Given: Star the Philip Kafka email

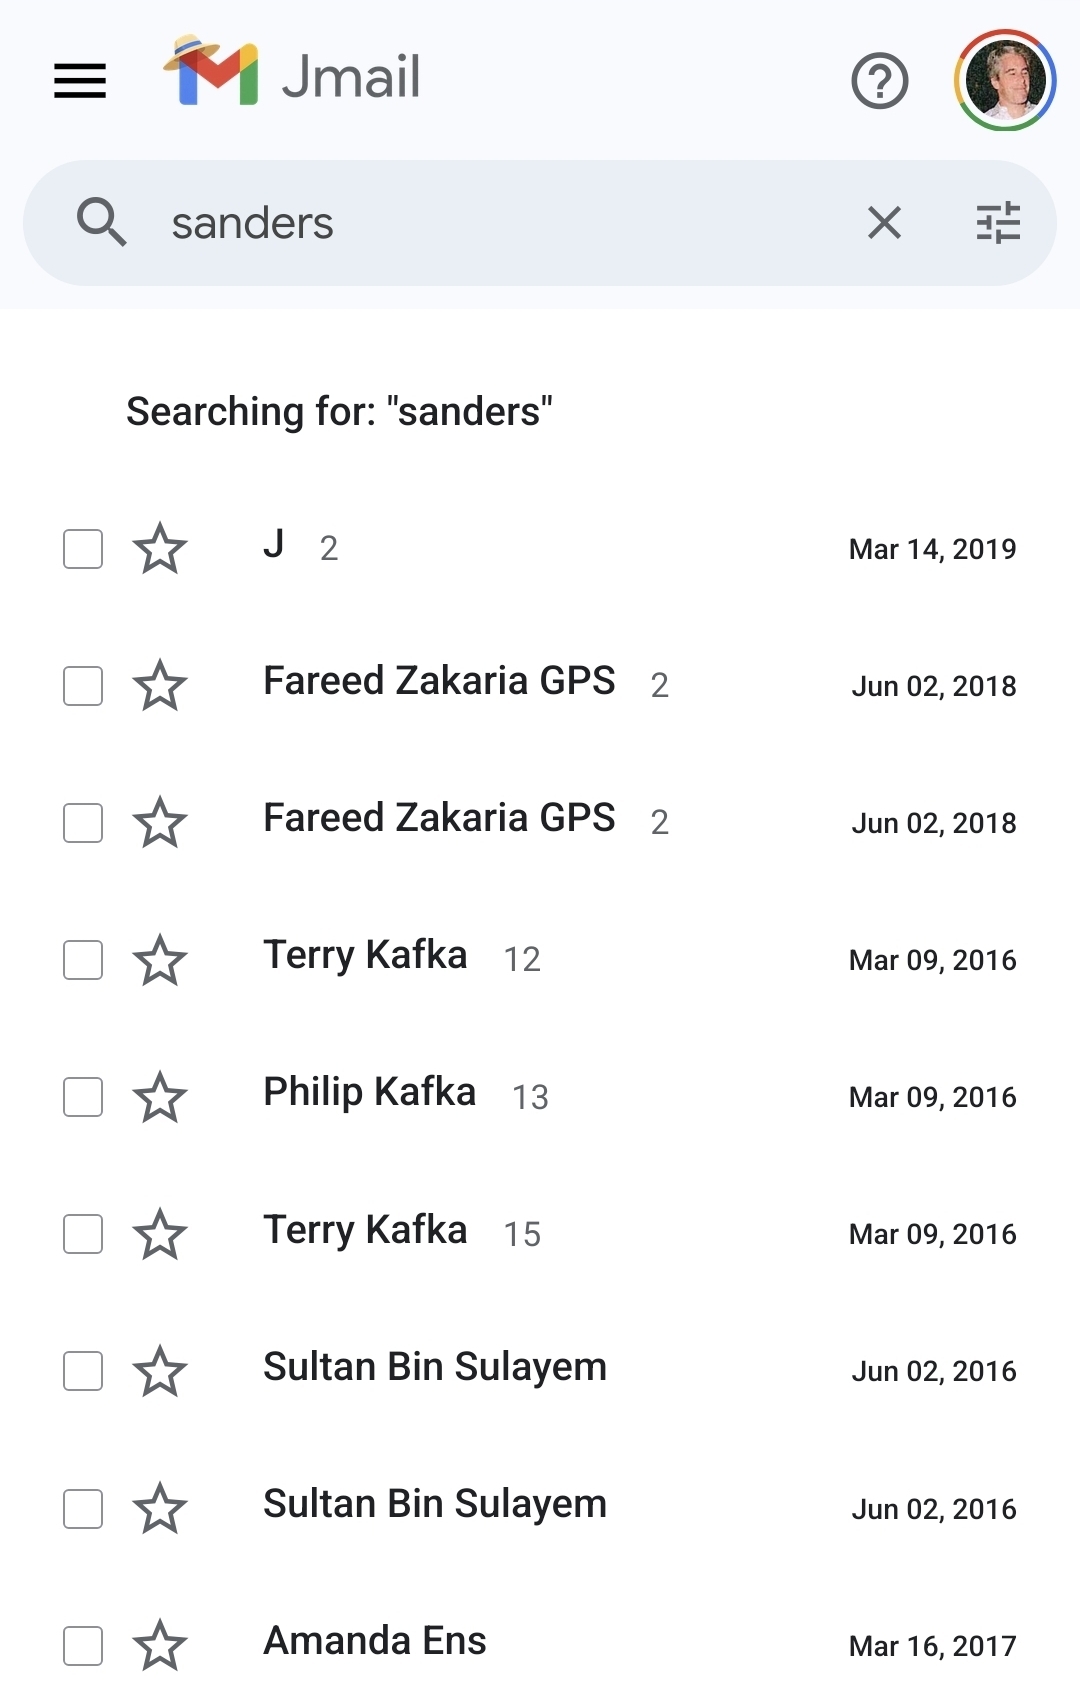Looking at the screenshot, I should 160,1097.
